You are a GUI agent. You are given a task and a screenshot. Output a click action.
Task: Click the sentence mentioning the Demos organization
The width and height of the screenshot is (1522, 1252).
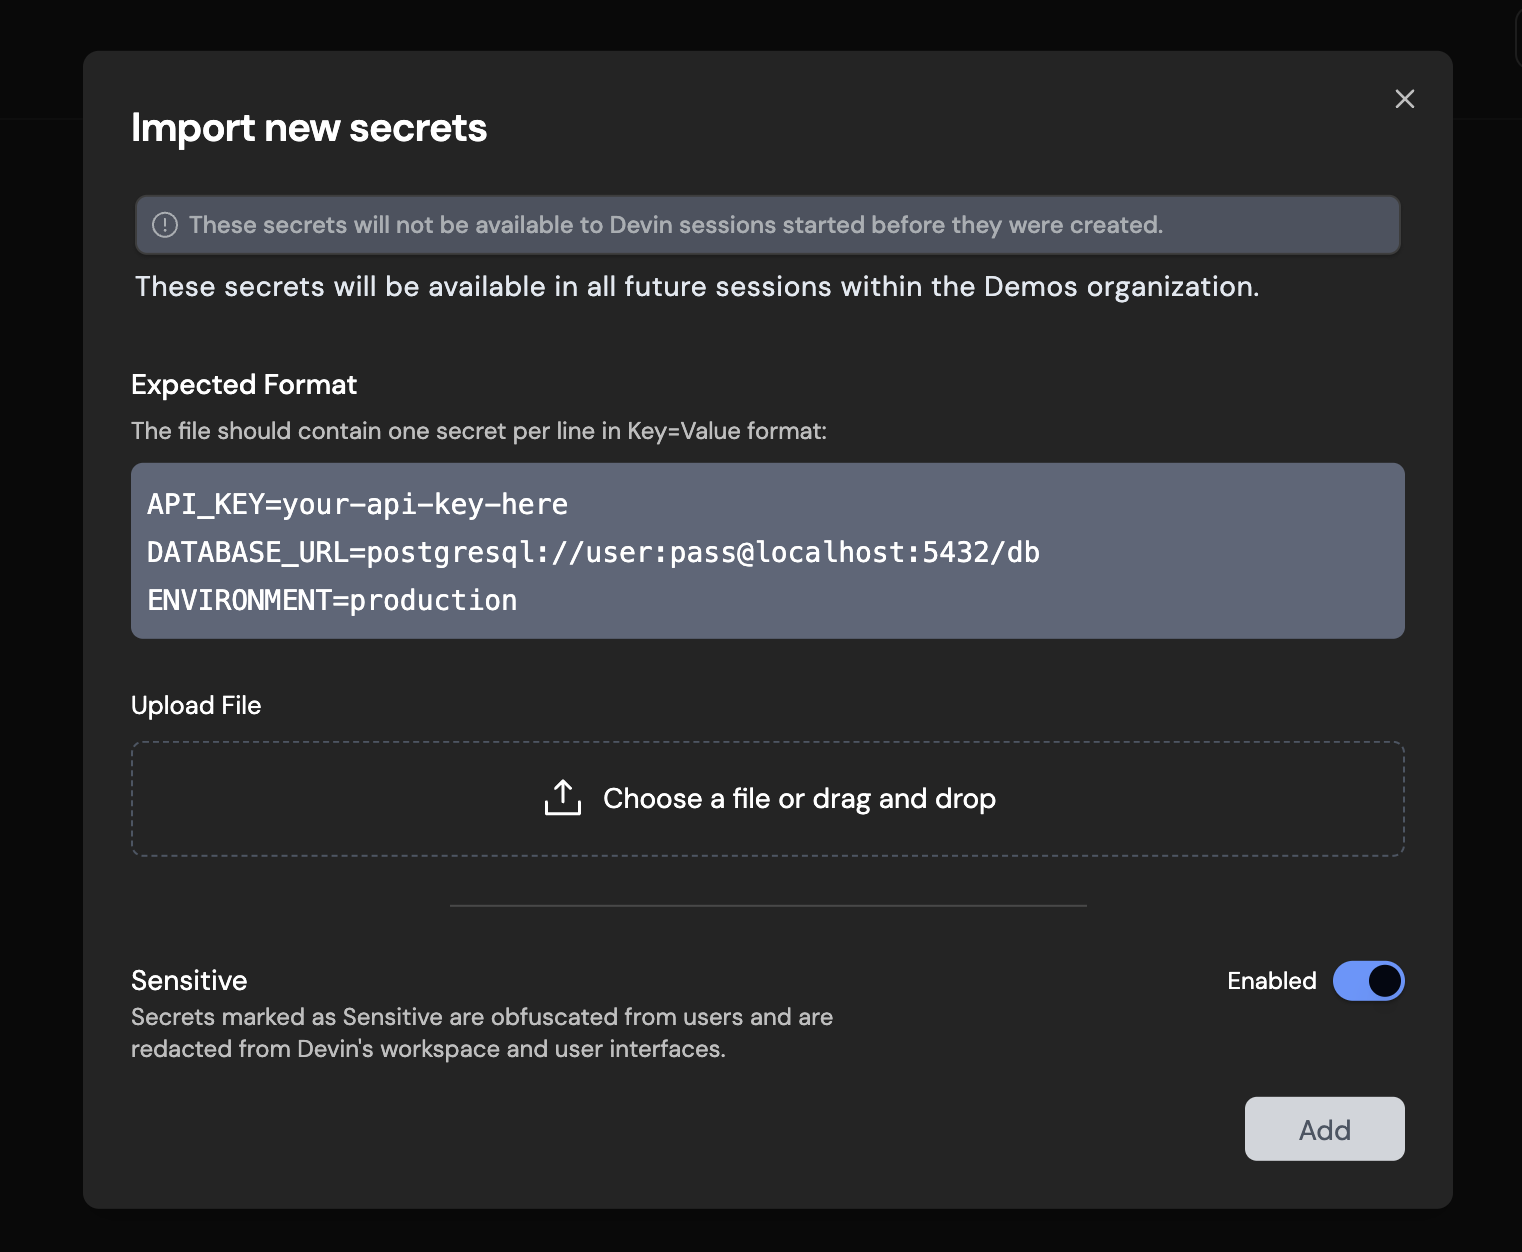(x=697, y=287)
